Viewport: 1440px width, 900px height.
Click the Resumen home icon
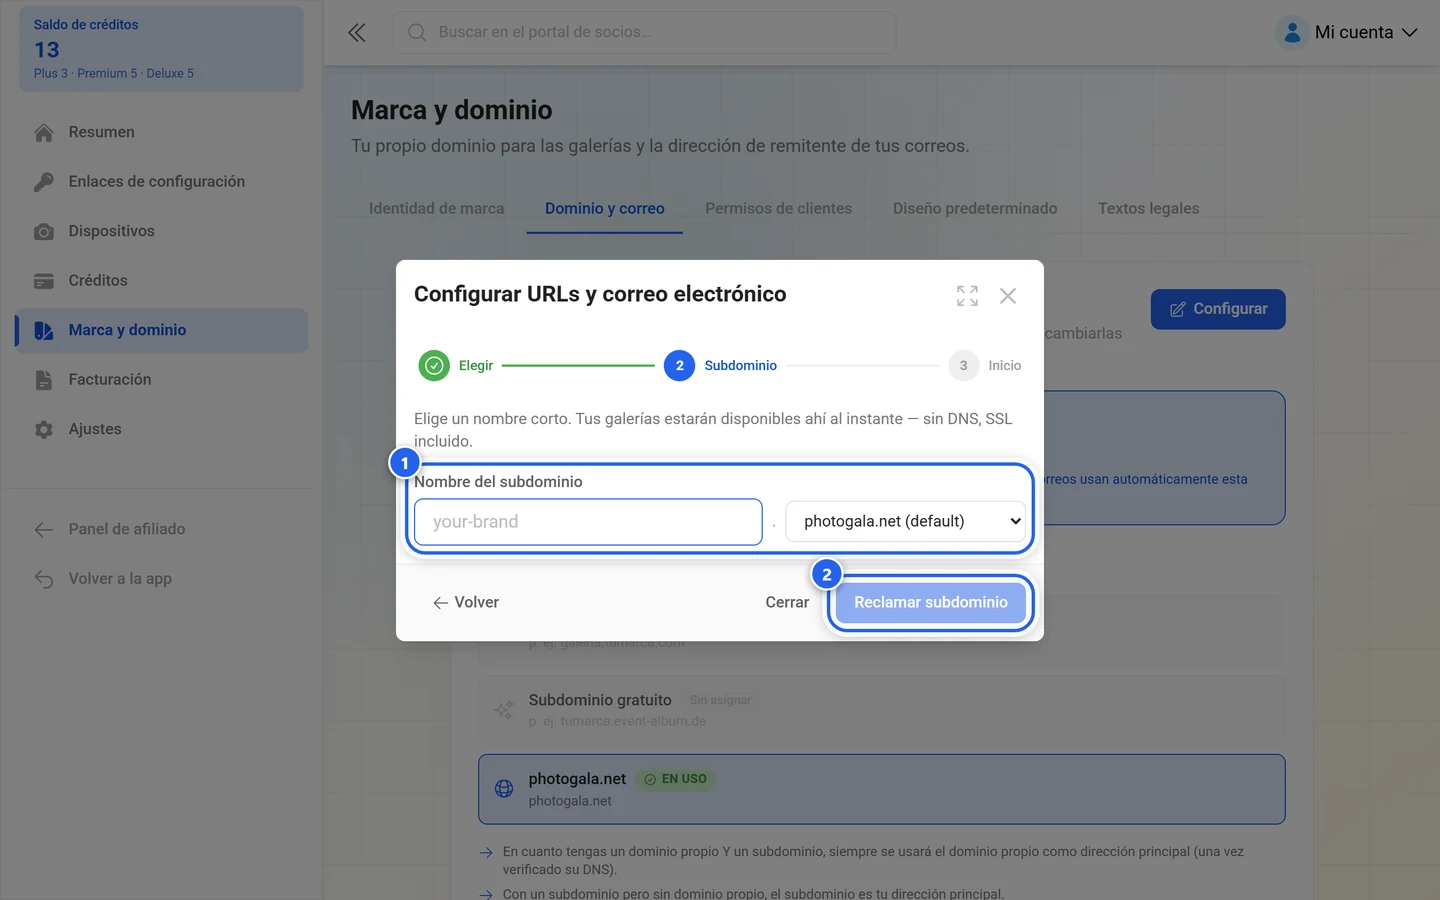pyautogui.click(x=44, y=132)
